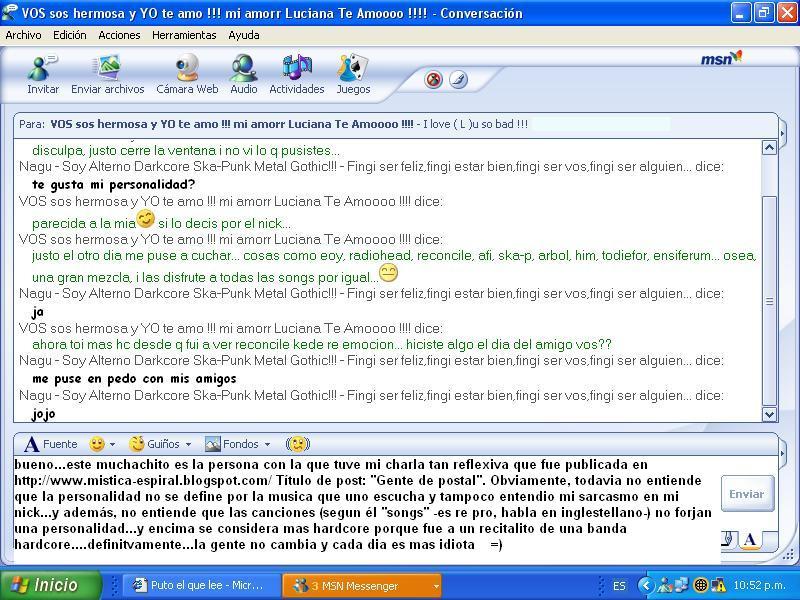Click the ES language indicator

pos(619,586)
